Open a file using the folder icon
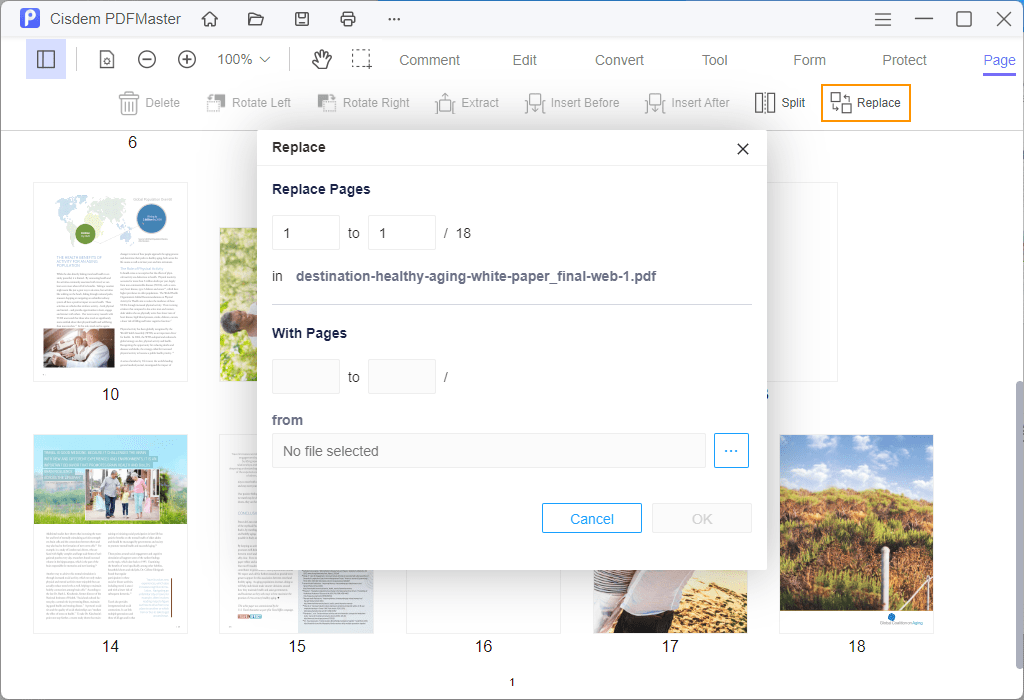This screenshot has width=1024, height=700. 256,19
